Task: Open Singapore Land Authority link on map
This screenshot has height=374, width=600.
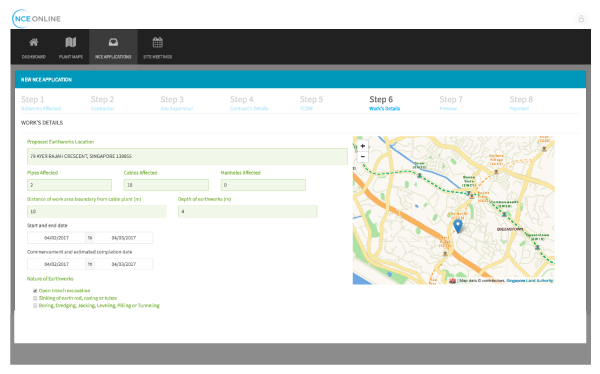Action: click(x=530, y=281)
